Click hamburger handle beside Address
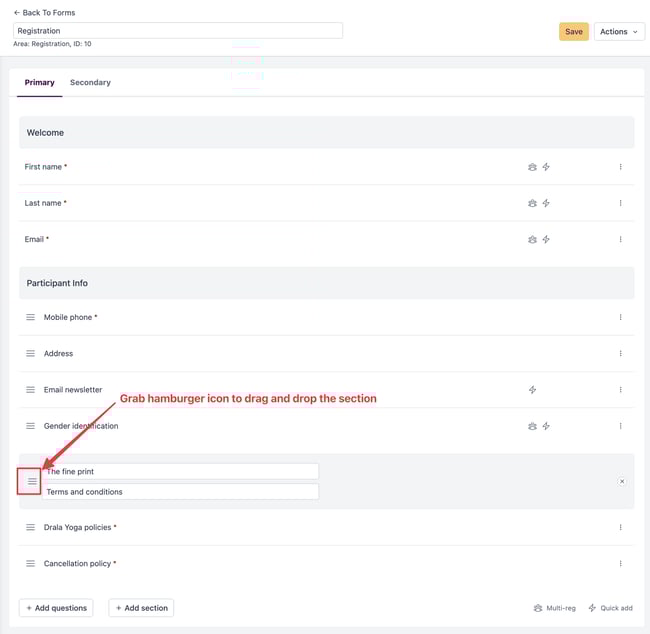 click(x=30, y=354)
